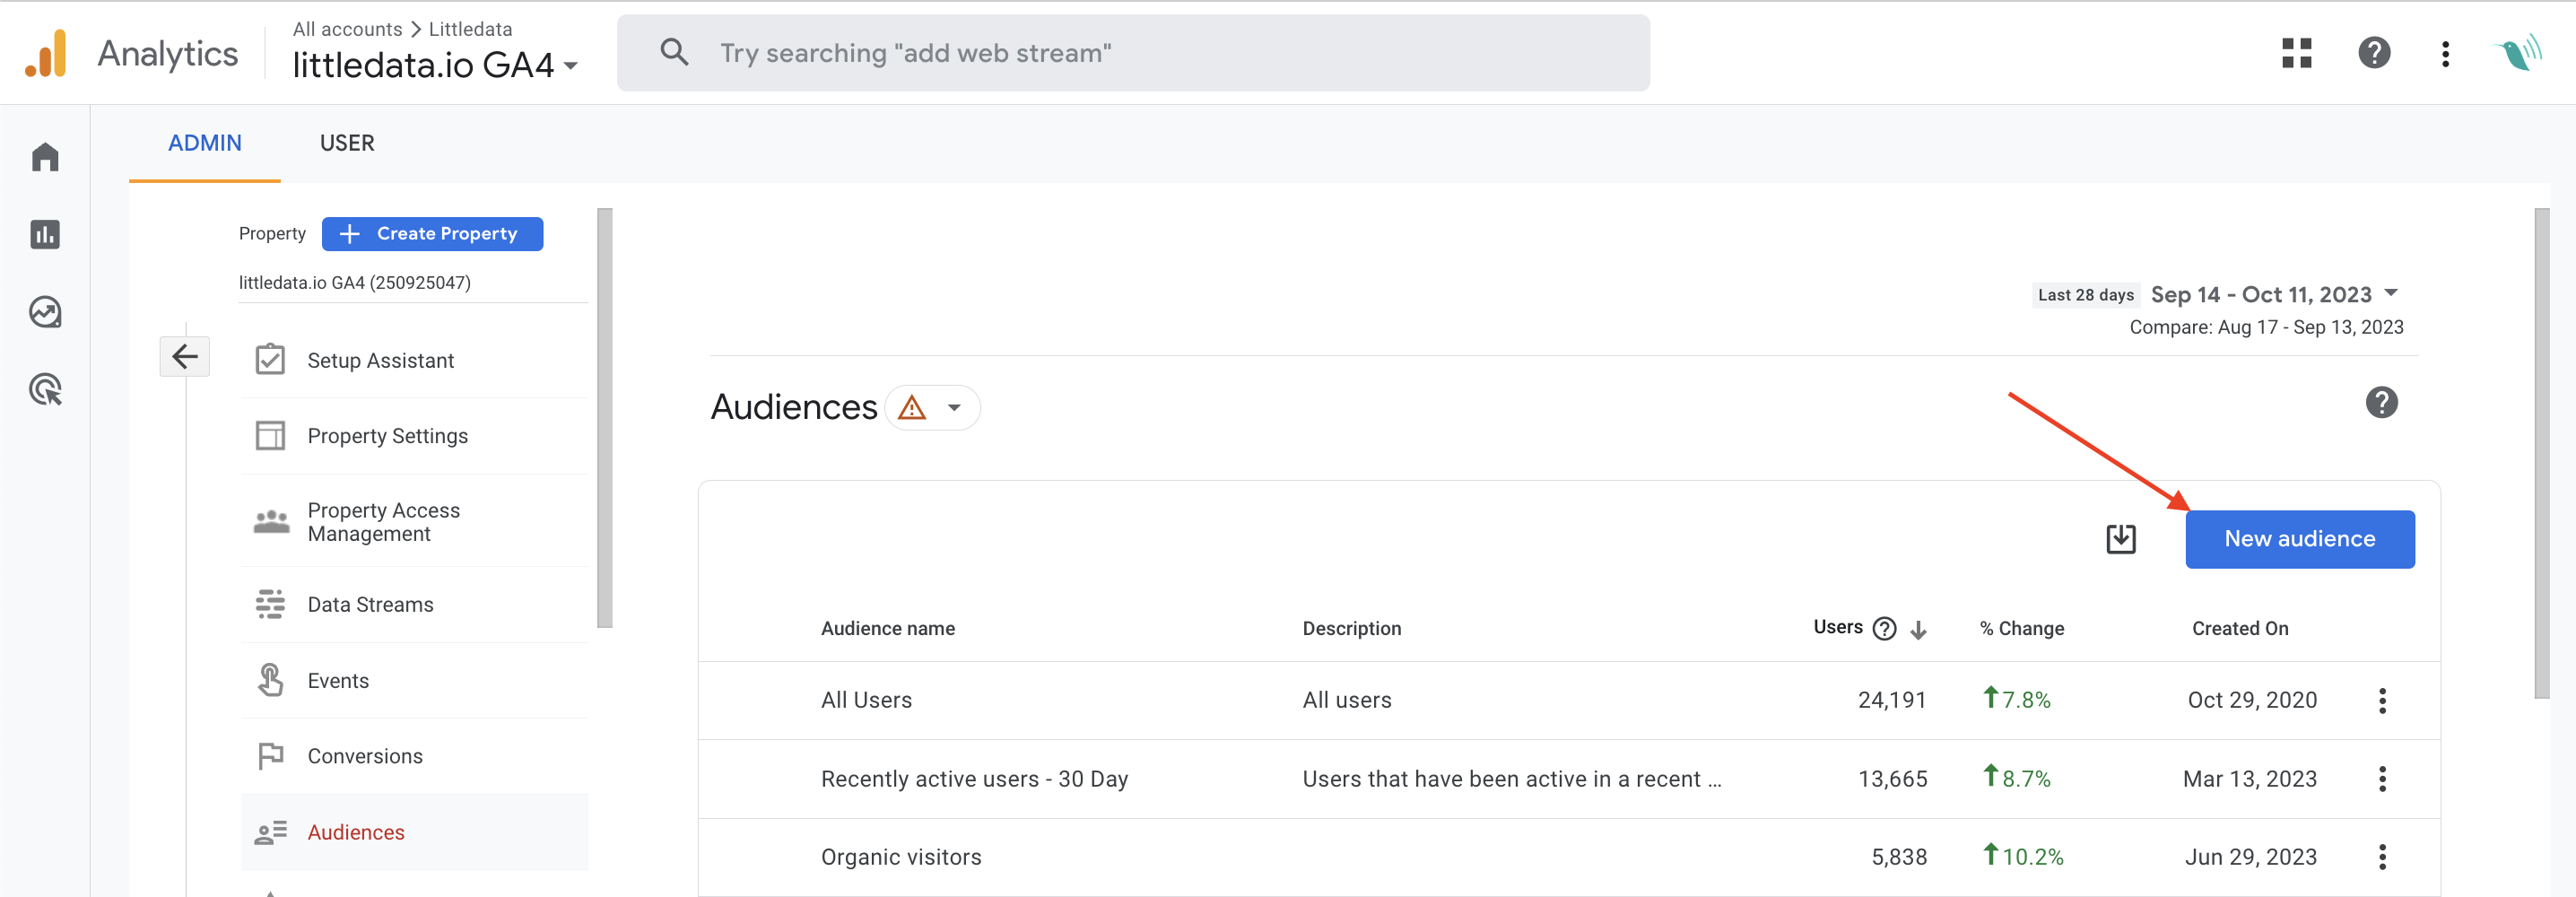Open more options for Organic visitors row
The height and width of the screenshot is (897, 2576).
[x=2382, y=856]
